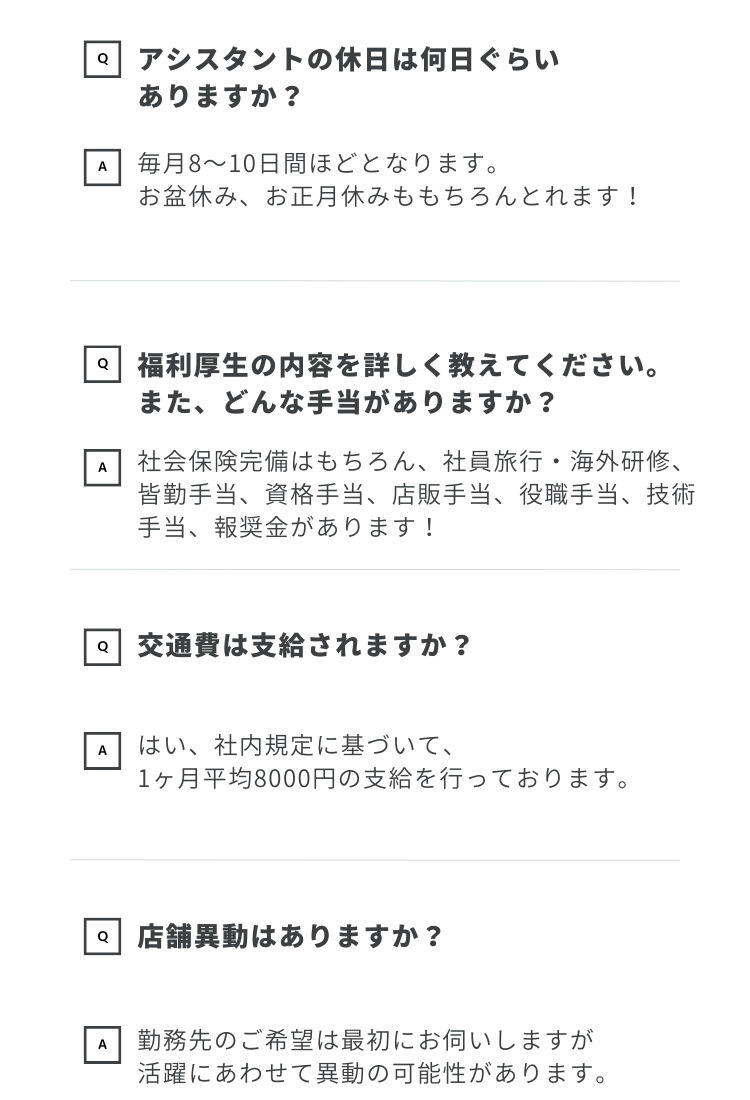Click the Q icon next to 福利厚生 question

click(102, 364)
